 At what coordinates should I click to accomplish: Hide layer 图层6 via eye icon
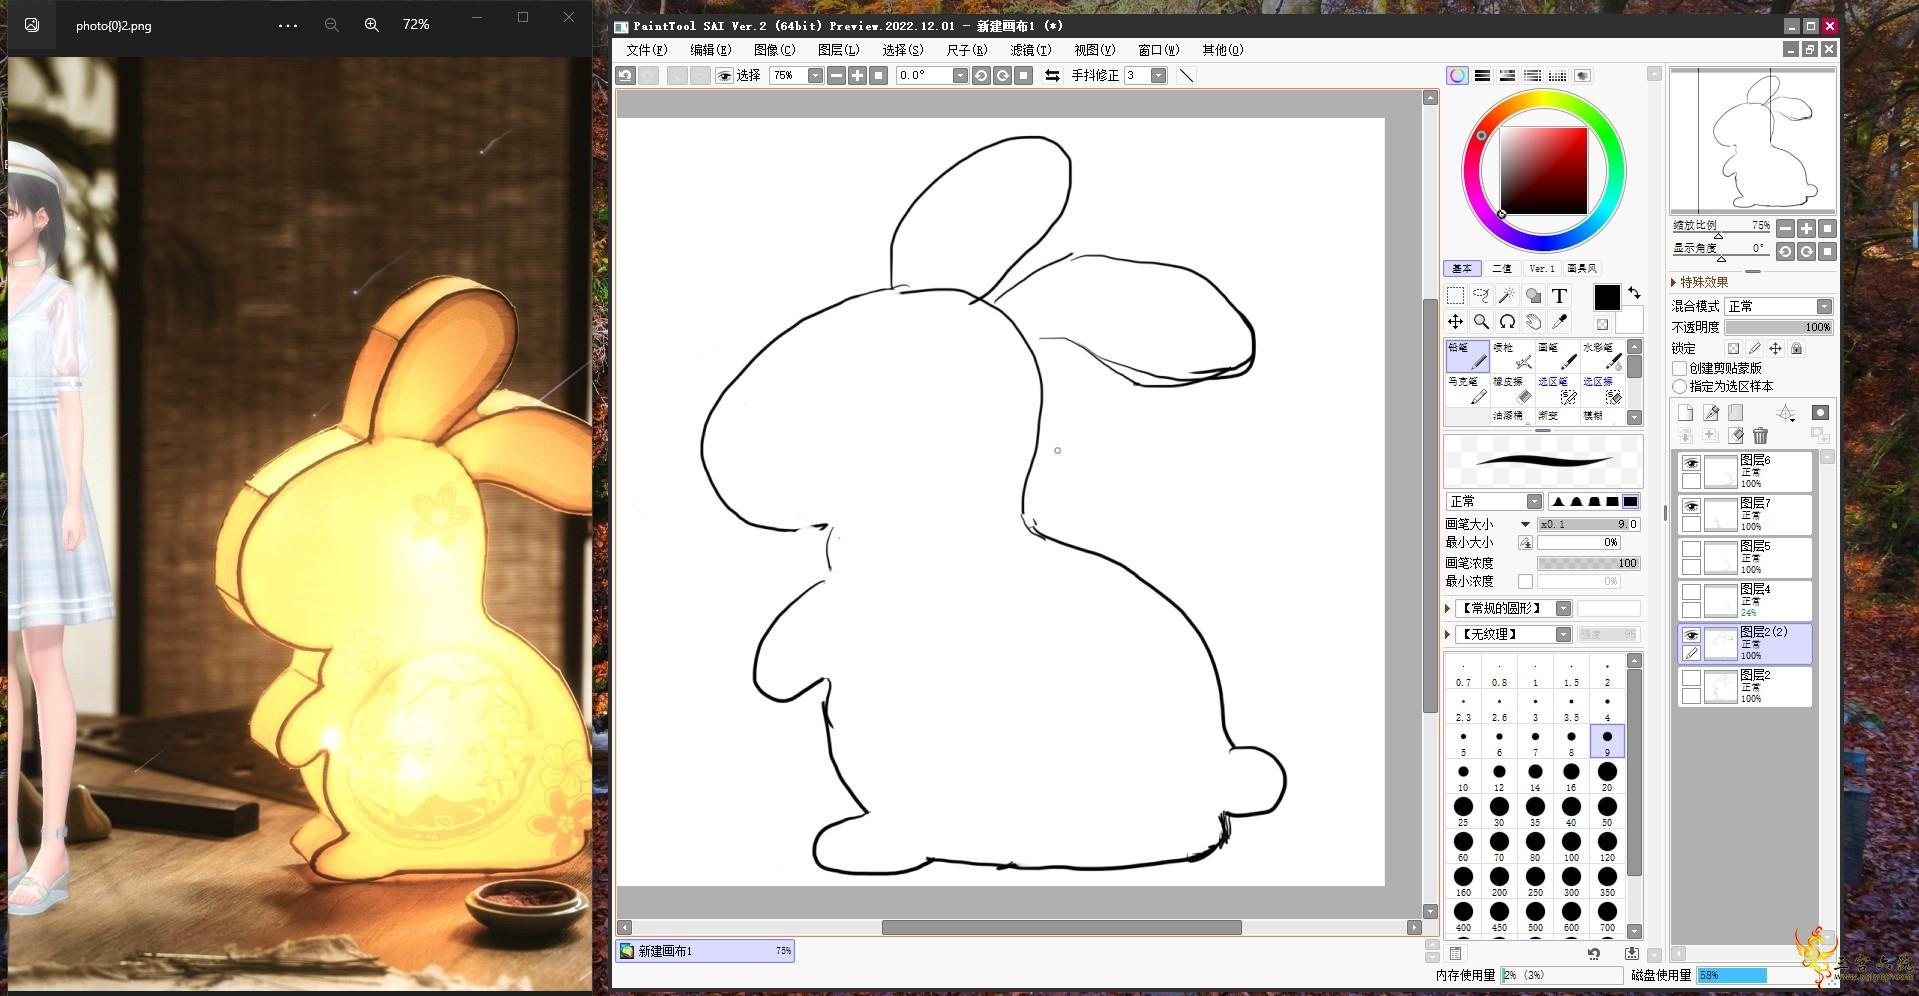(x=1691, y=463)
